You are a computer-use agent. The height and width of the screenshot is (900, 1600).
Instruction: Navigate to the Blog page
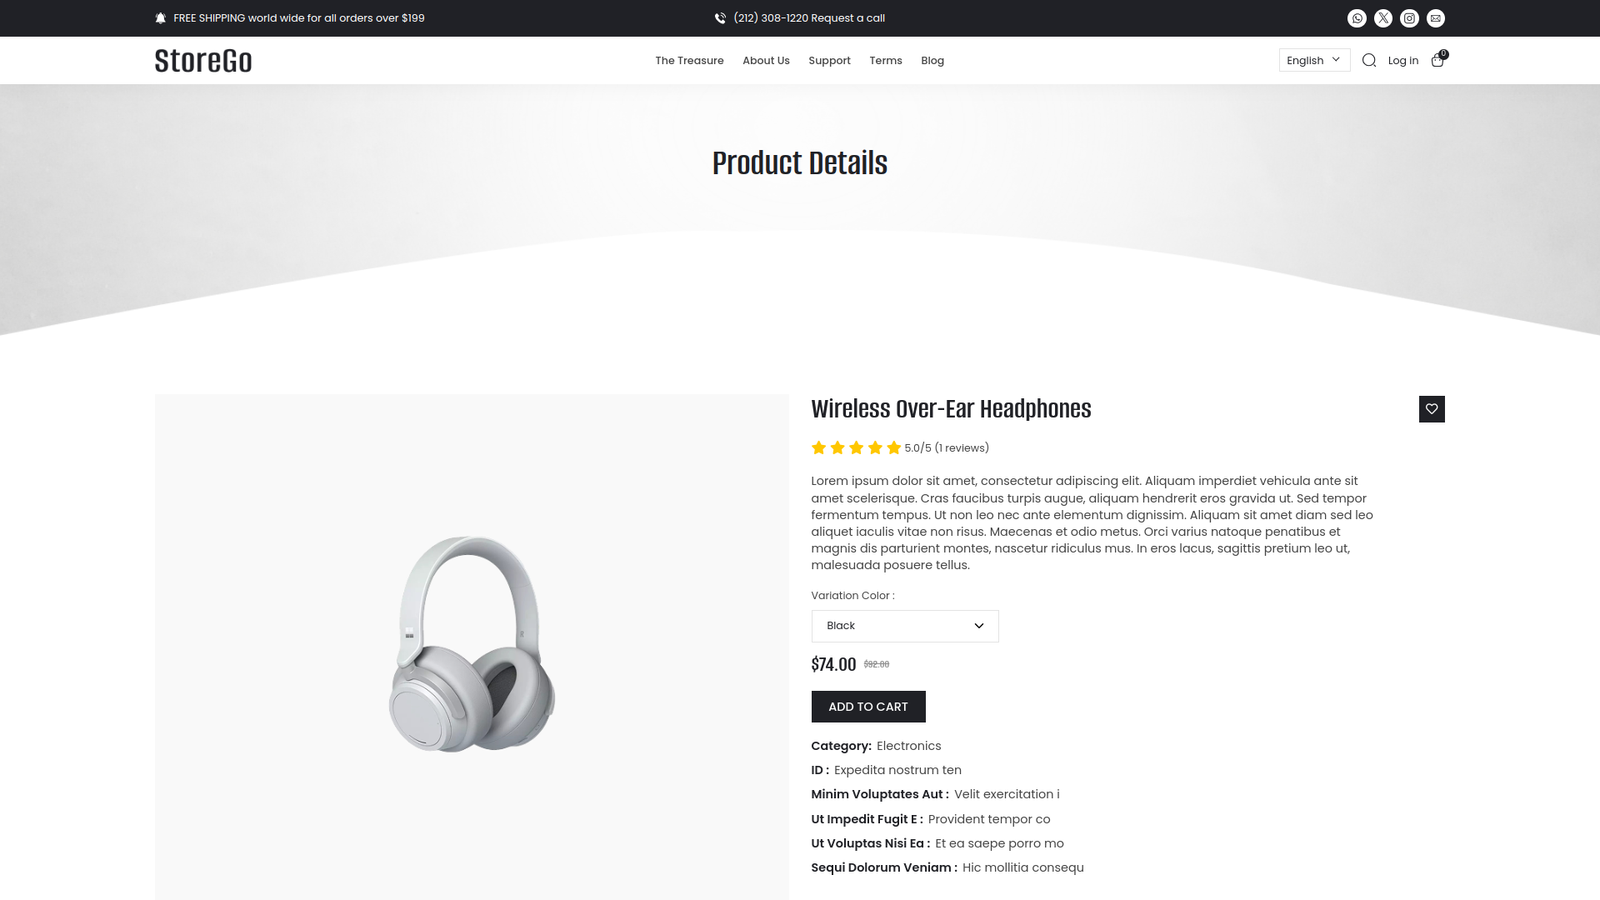(x=932, y=61)
